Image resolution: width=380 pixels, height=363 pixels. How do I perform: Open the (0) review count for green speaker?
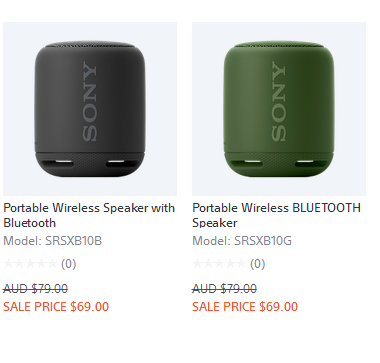tap(258, 264)
